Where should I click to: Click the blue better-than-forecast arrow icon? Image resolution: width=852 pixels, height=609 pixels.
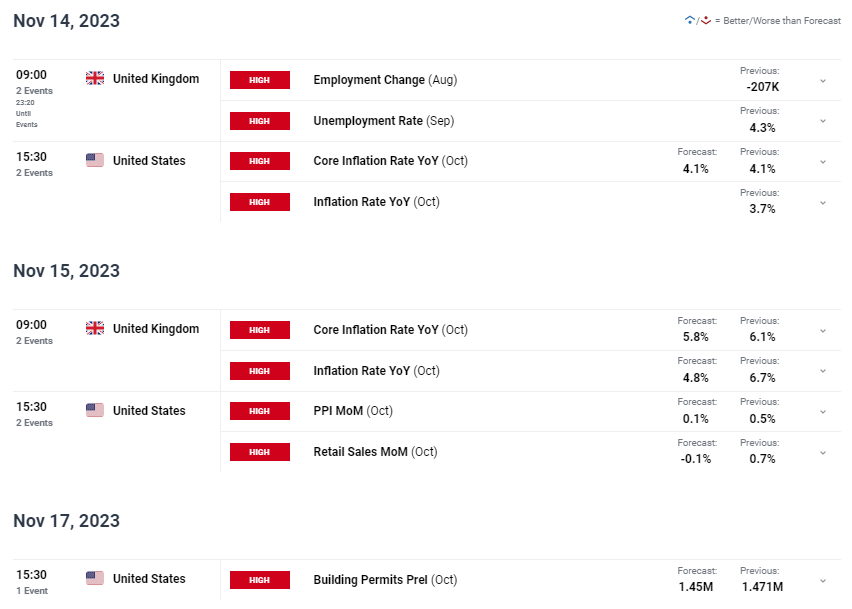pyautogui.click(x=690, y=20)
